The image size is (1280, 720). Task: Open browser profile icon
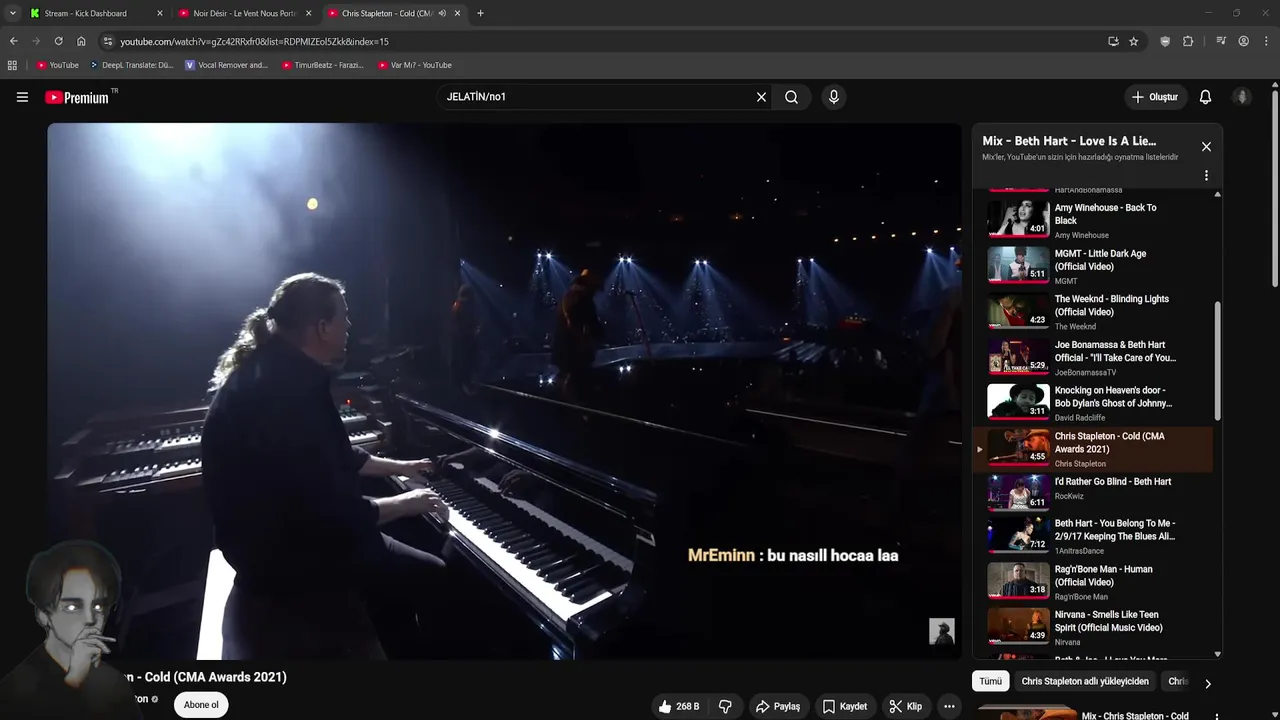click(x=1243, y=41)
